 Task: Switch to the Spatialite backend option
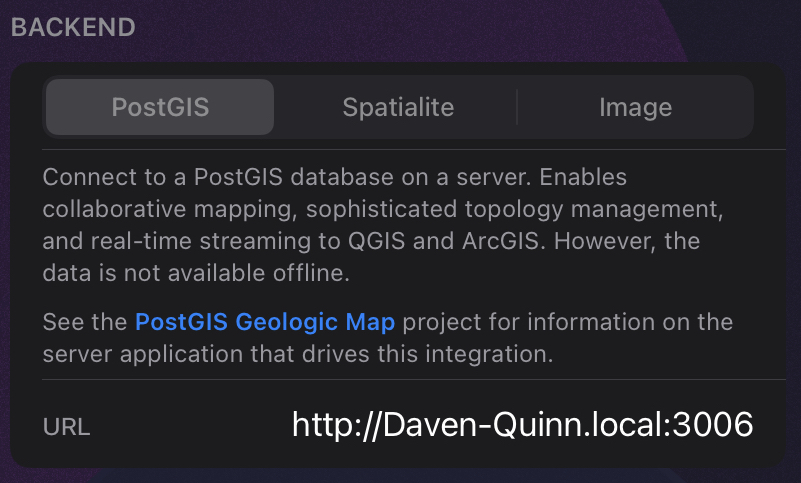click(398, 107)
